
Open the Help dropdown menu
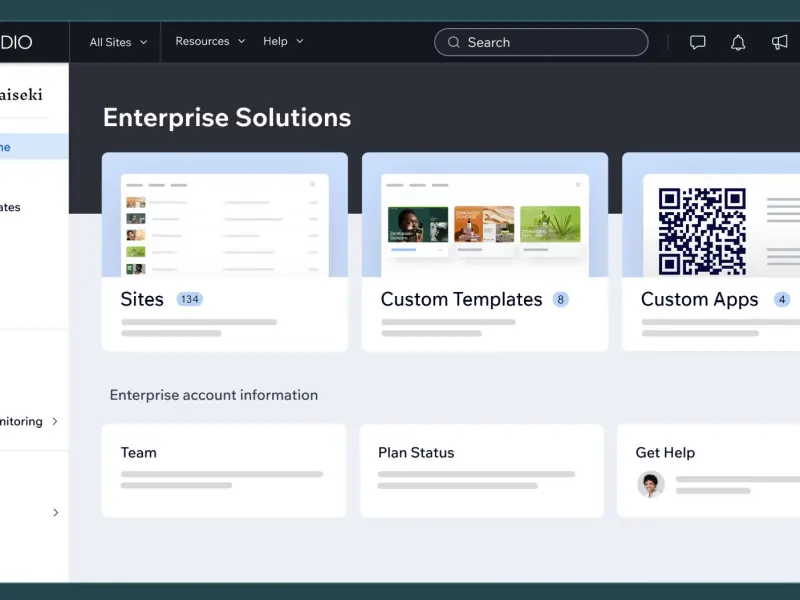[x=283, y=41]
